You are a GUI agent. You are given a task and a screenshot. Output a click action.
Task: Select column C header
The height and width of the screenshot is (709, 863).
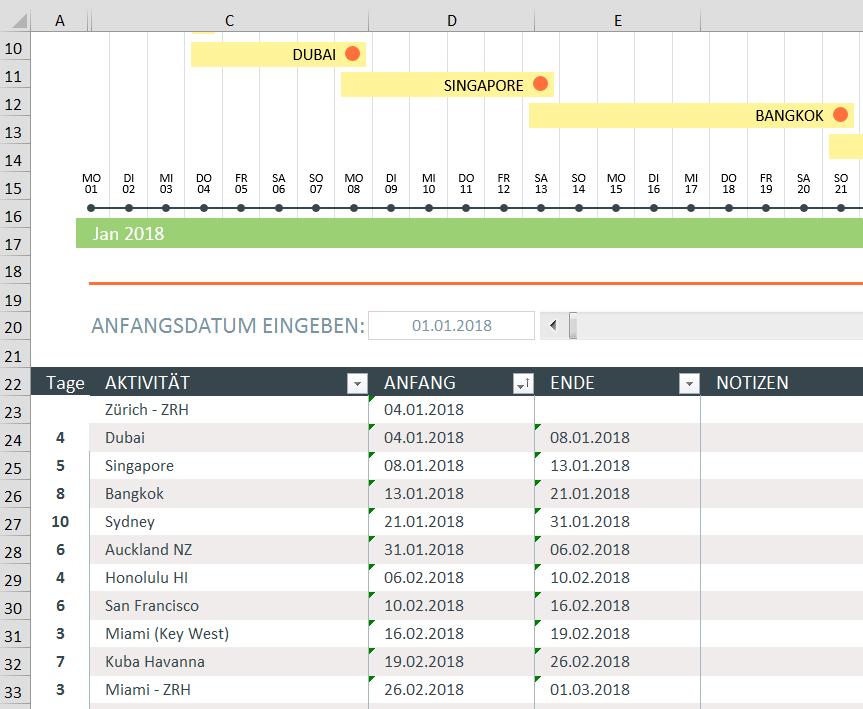pyautogui.click(x=230, y=20)
